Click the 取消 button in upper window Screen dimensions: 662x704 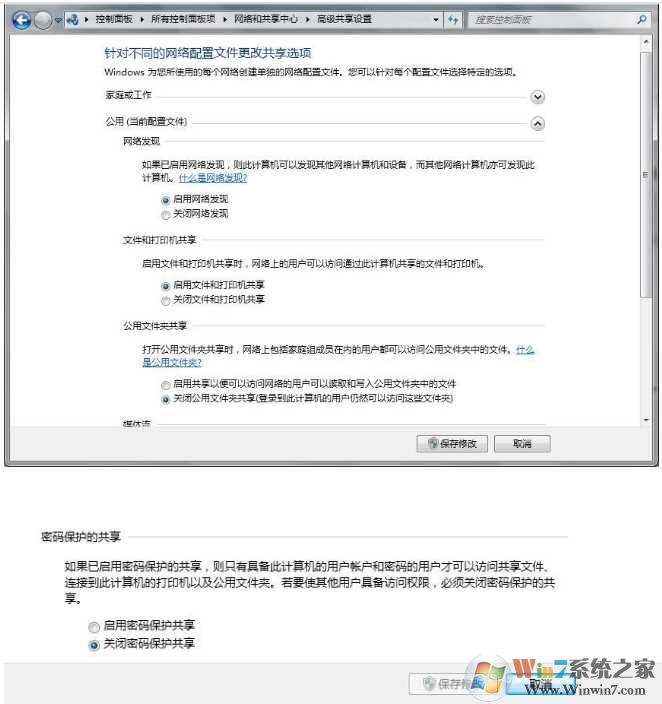click(522, 444)
